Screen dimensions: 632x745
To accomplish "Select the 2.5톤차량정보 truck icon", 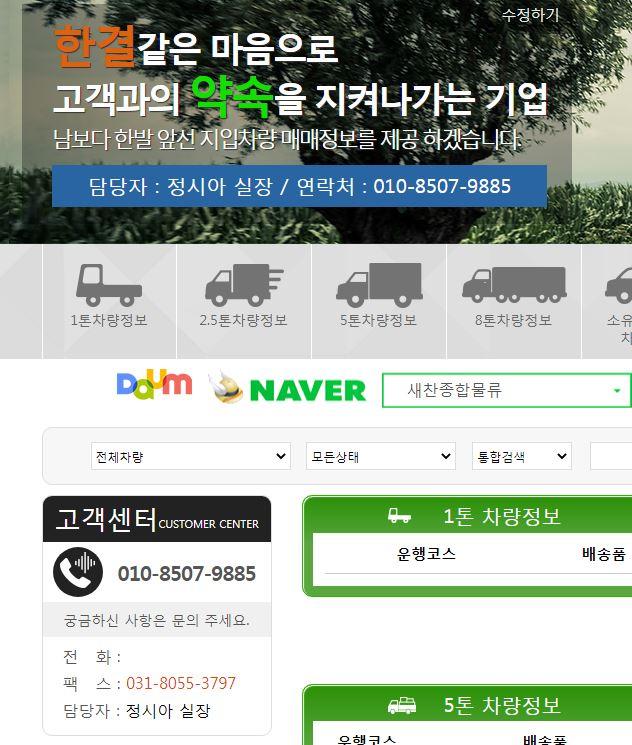I will pyautogui.click(x=244, y=285).
